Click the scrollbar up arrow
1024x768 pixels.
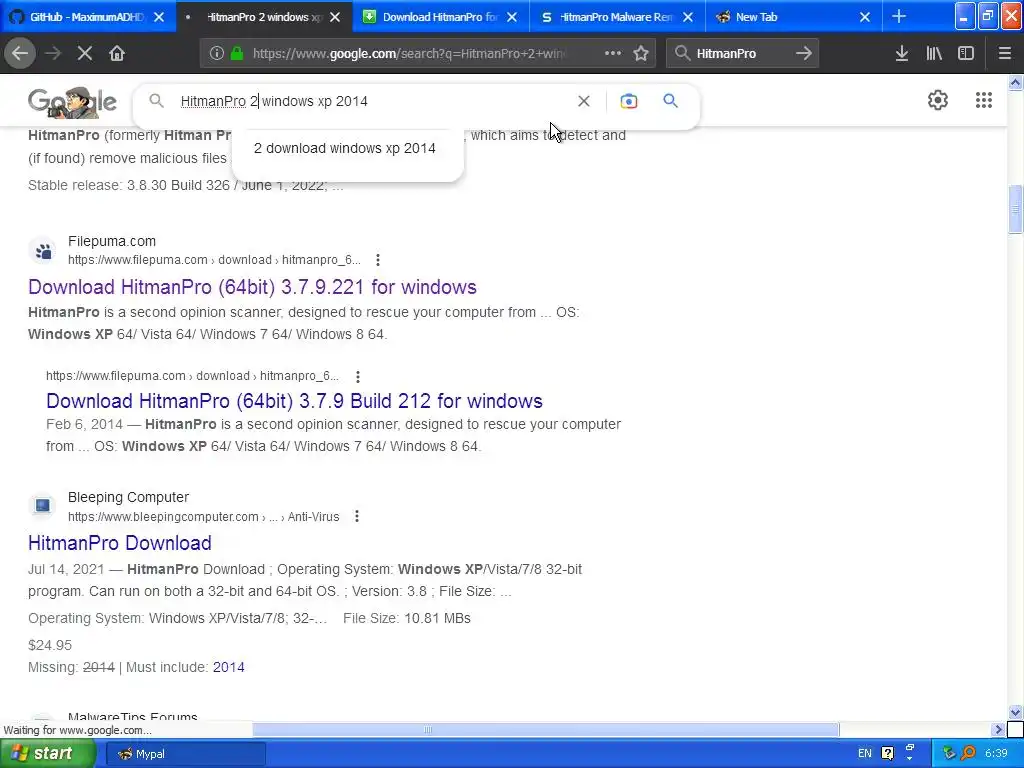(x=1015, y=82)
